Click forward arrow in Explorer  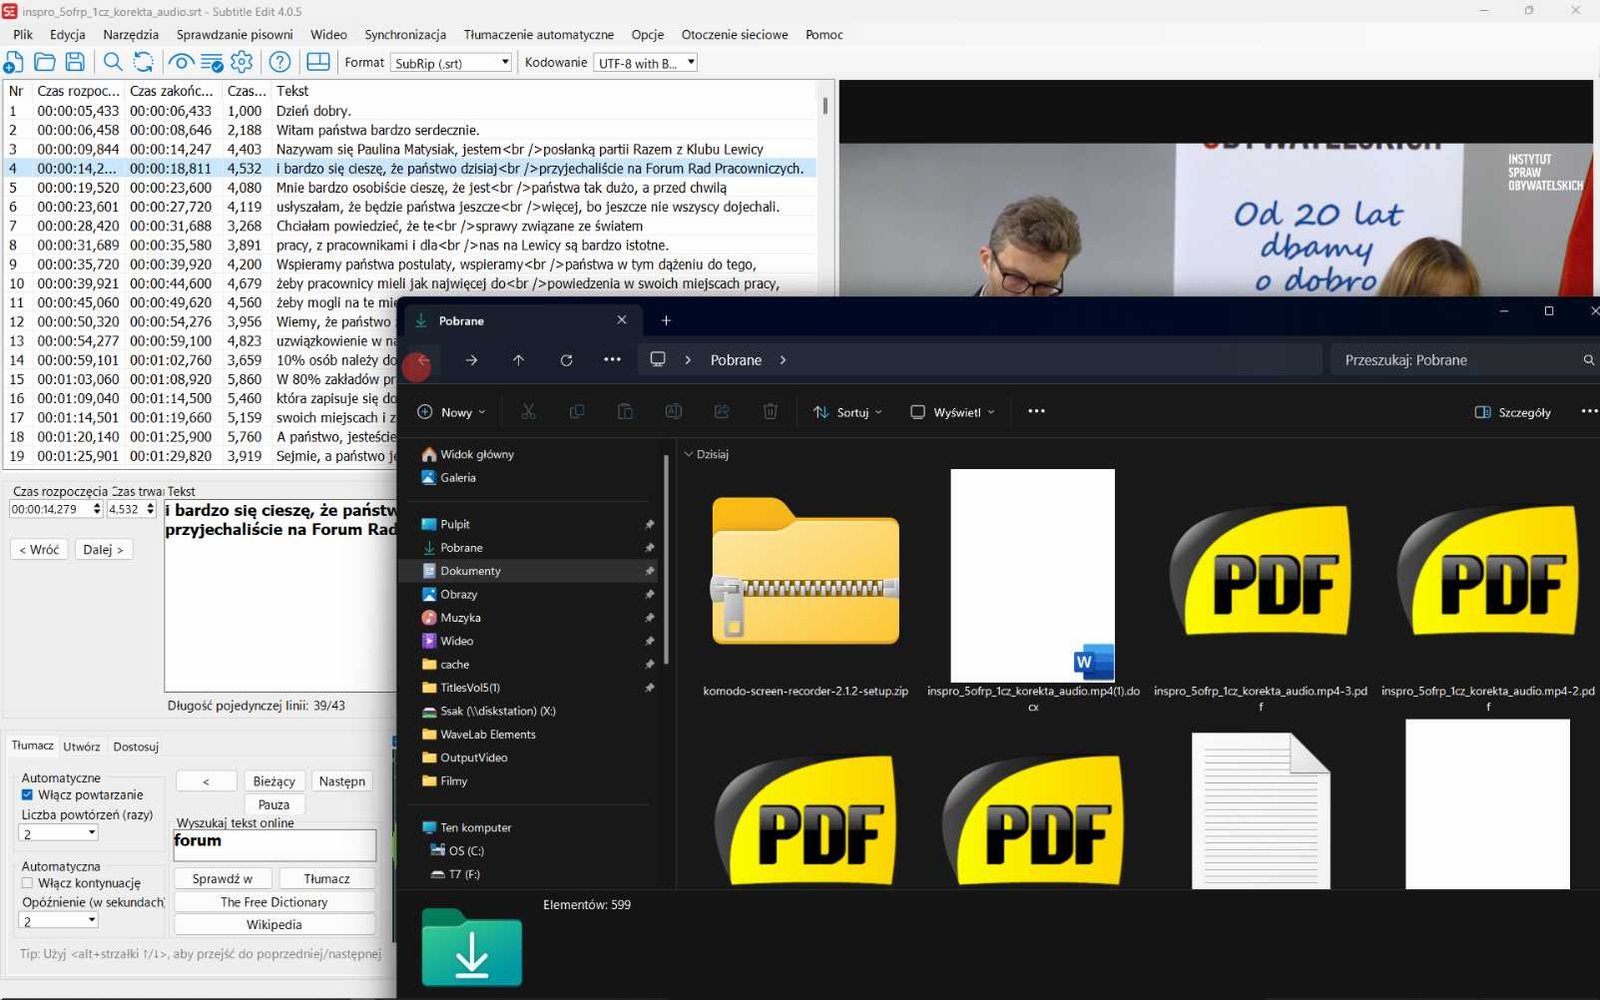(x=471, y=360)
